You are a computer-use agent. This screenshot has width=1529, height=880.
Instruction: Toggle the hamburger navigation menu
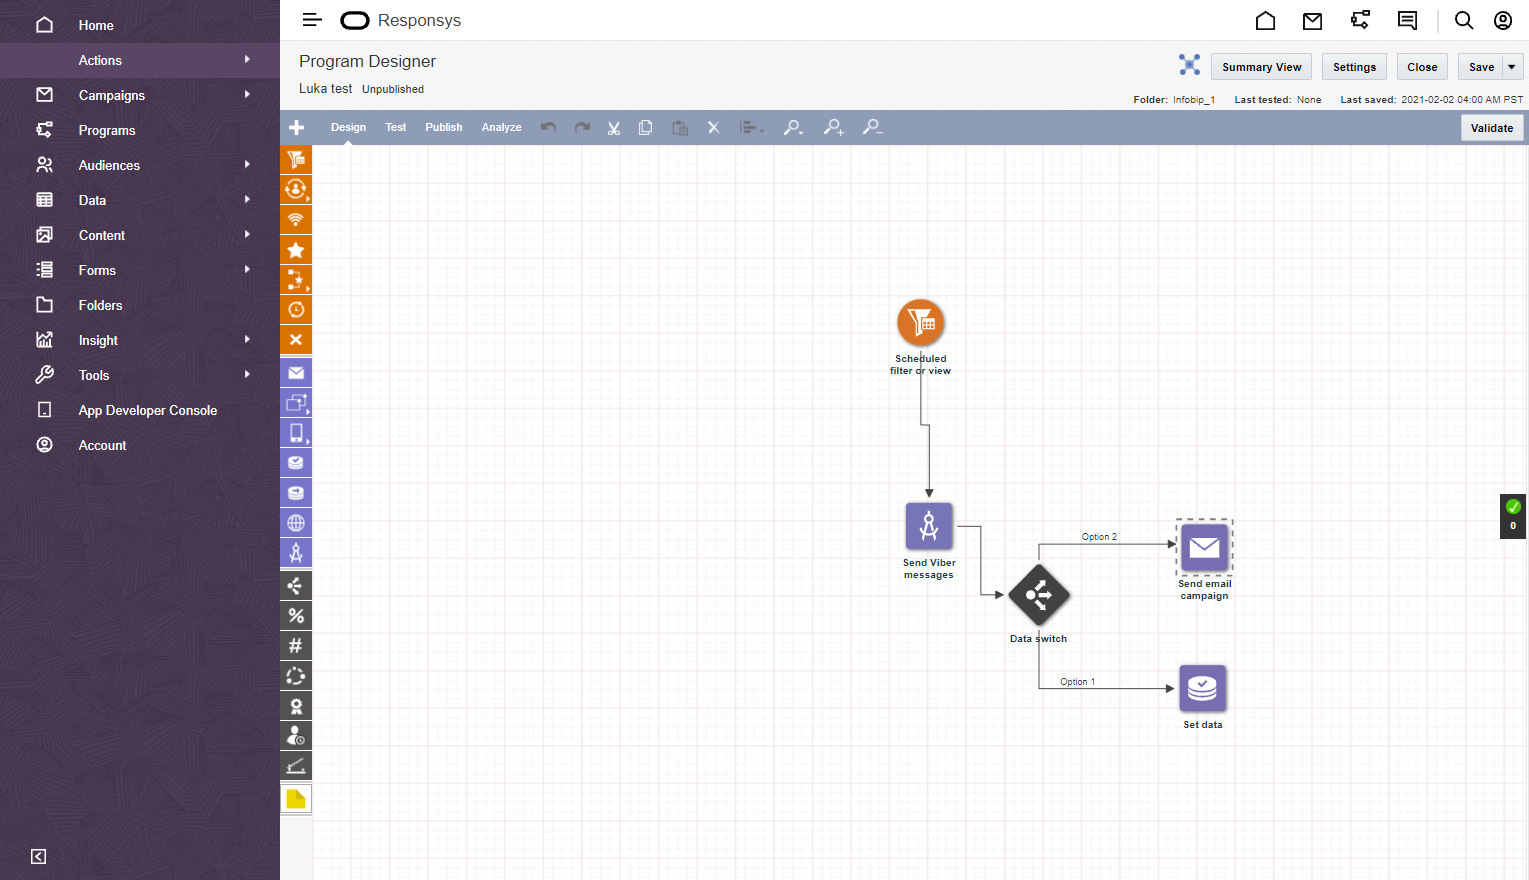312,20
